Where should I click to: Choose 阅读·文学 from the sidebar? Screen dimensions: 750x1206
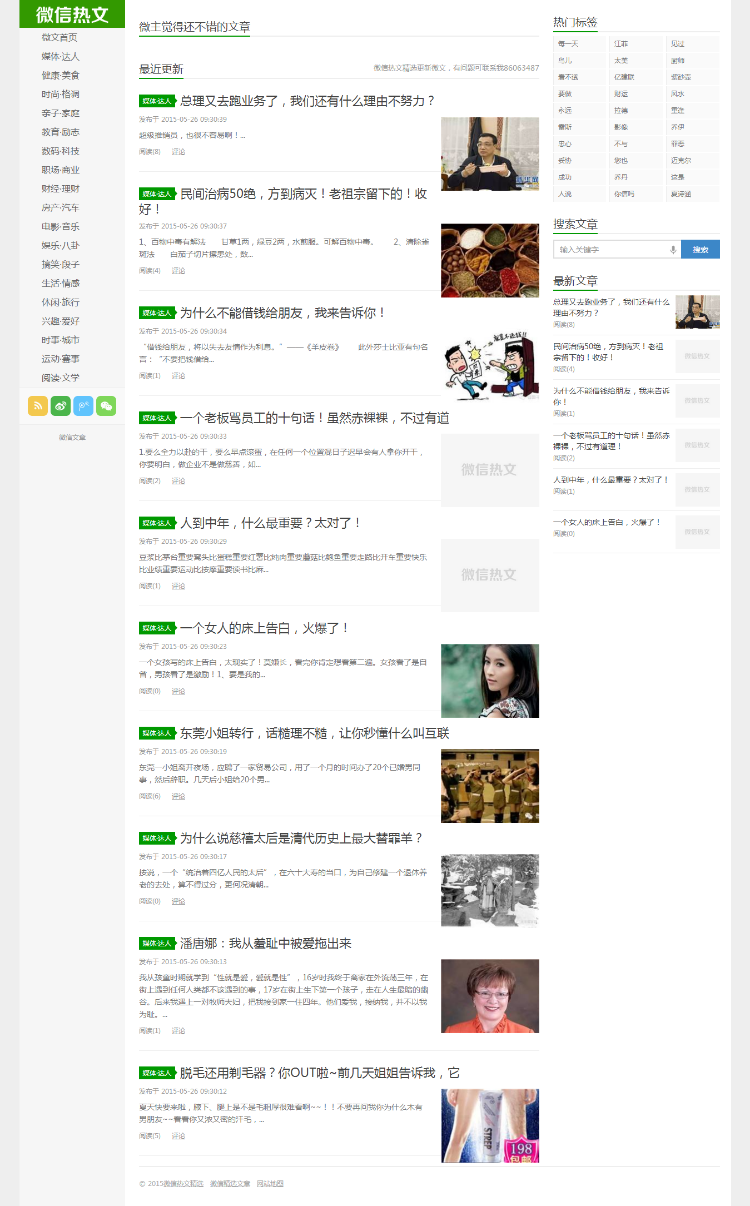pos(60,378)
